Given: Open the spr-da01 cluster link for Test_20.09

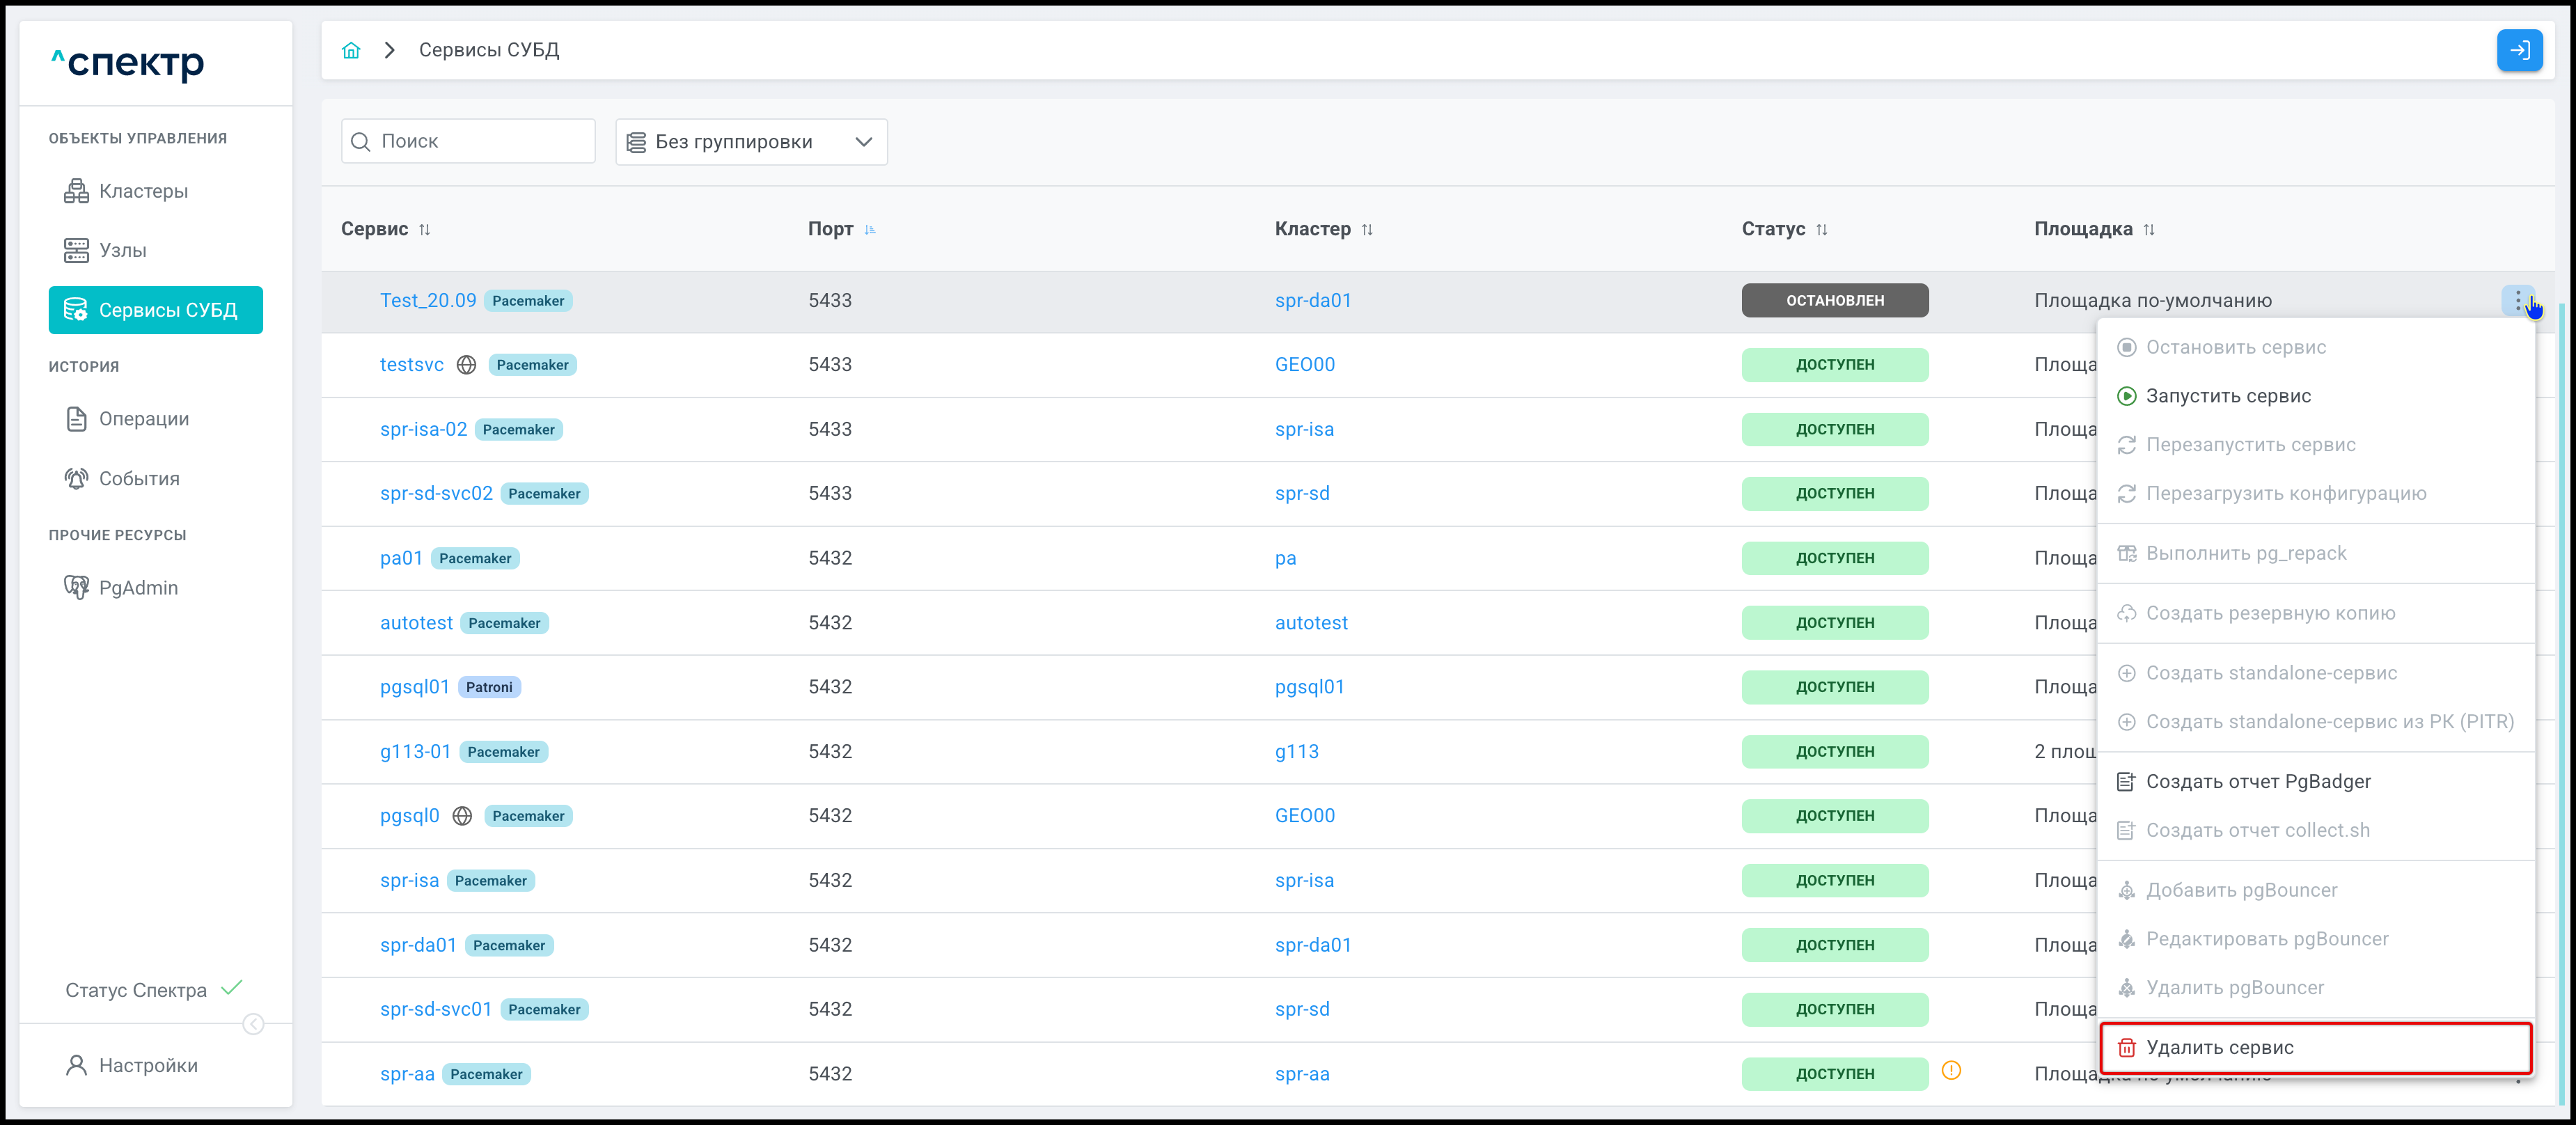Looking at the screenshot, I should click(1312, 300).
